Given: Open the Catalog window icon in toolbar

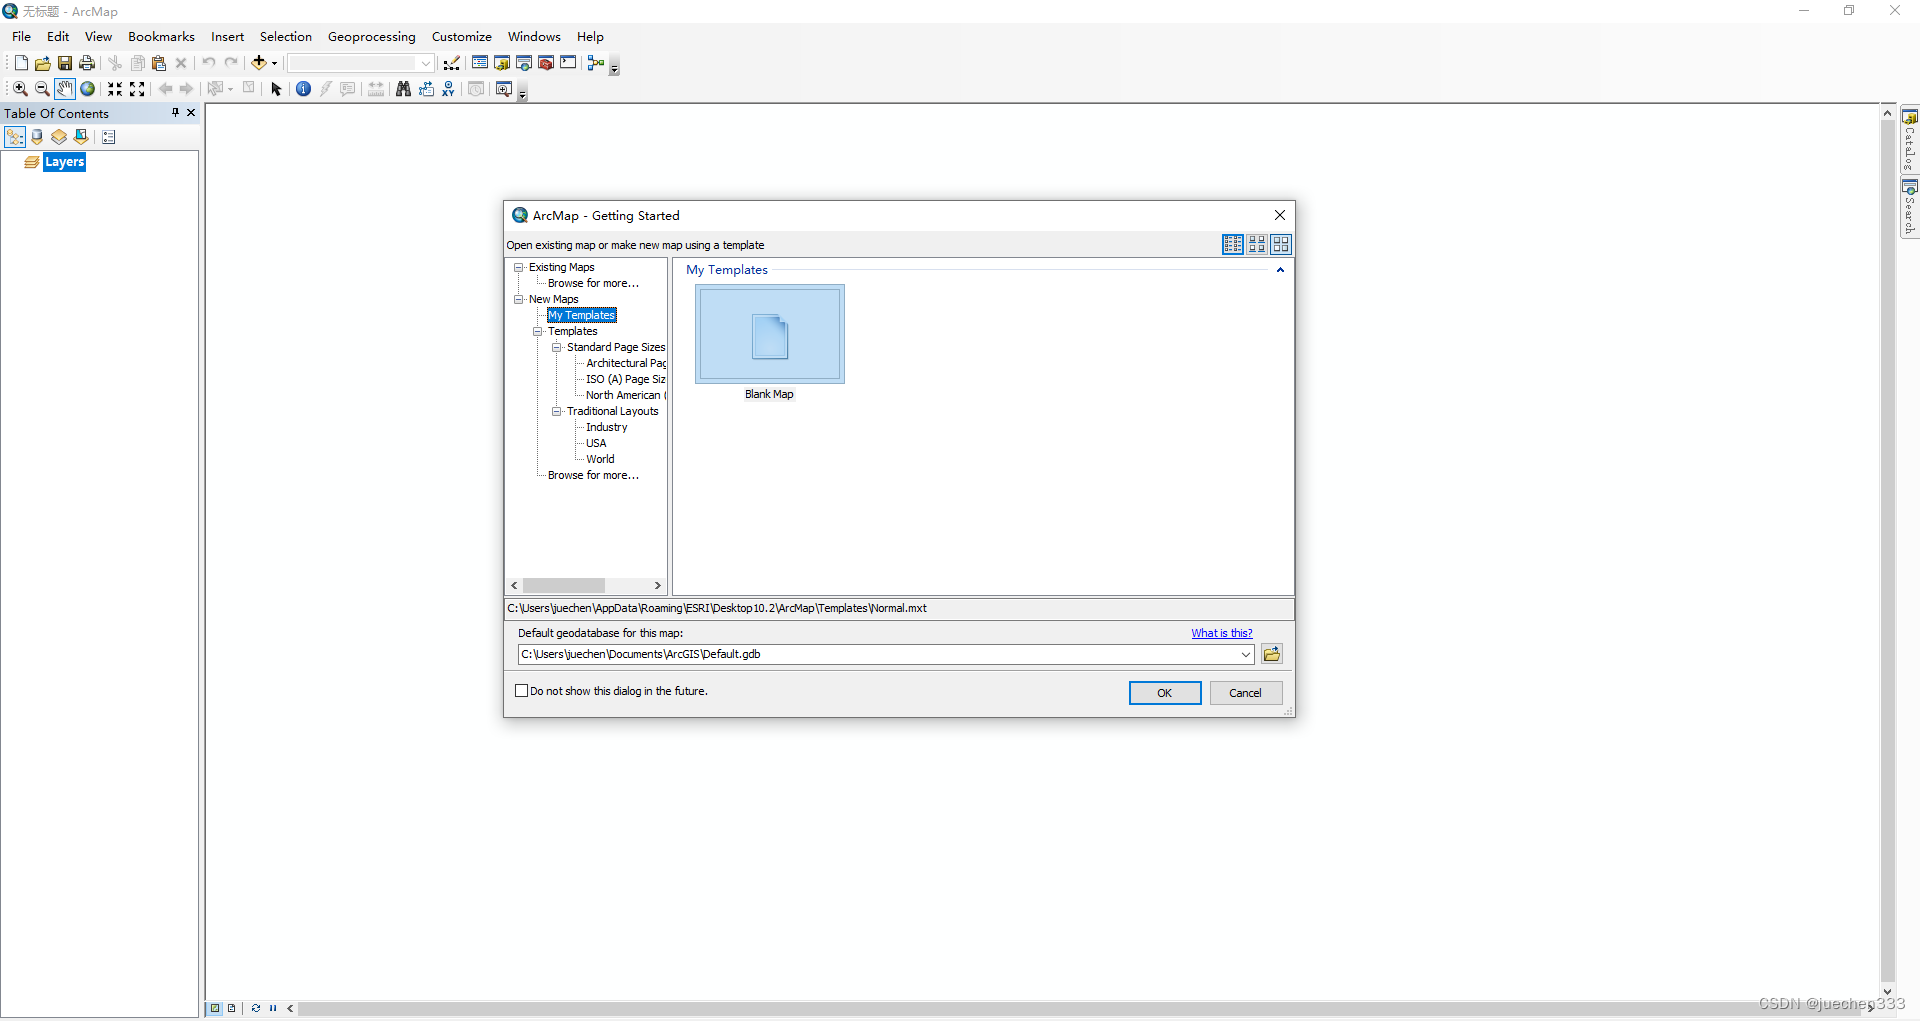Looking at the screenshot, I should pos(502,63).
